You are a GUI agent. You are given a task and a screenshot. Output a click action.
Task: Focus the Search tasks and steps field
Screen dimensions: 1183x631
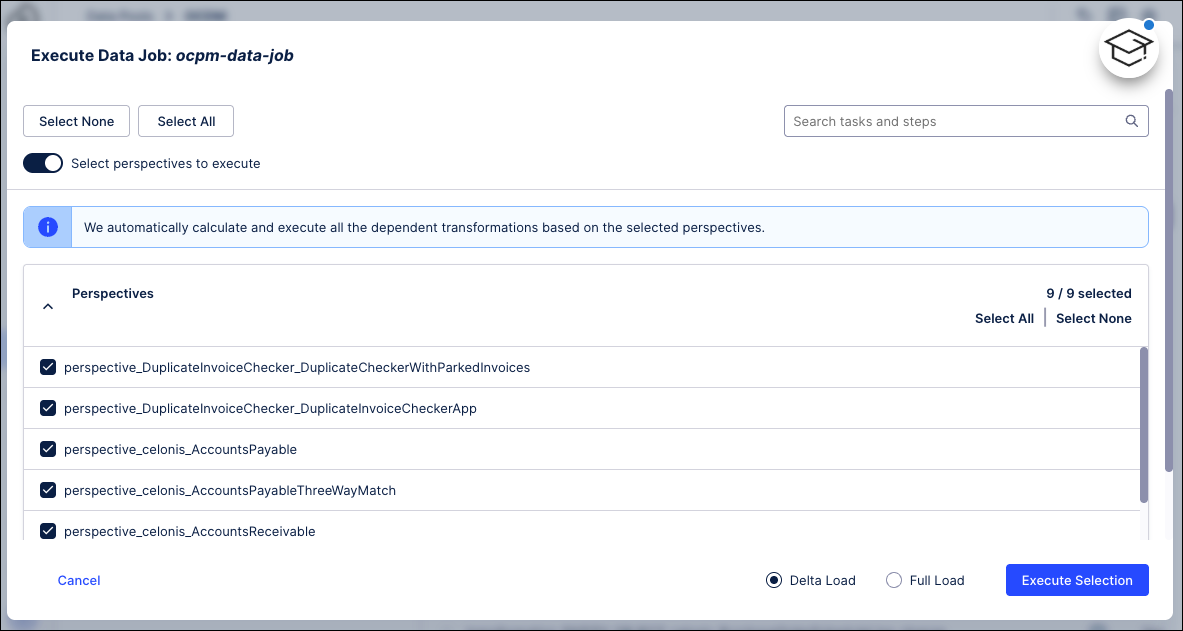(x=955, y=121)
